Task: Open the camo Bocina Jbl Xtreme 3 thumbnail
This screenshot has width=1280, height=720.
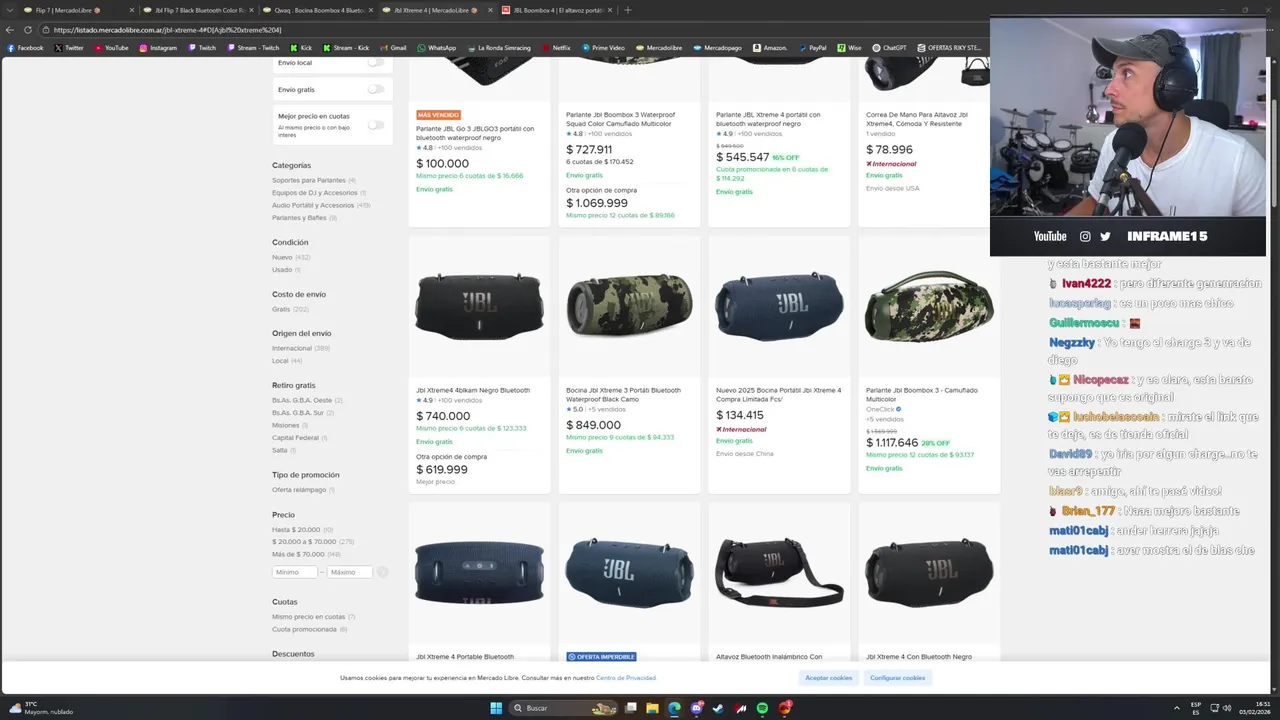Action: pyautogui.click(x=629, y=306)
